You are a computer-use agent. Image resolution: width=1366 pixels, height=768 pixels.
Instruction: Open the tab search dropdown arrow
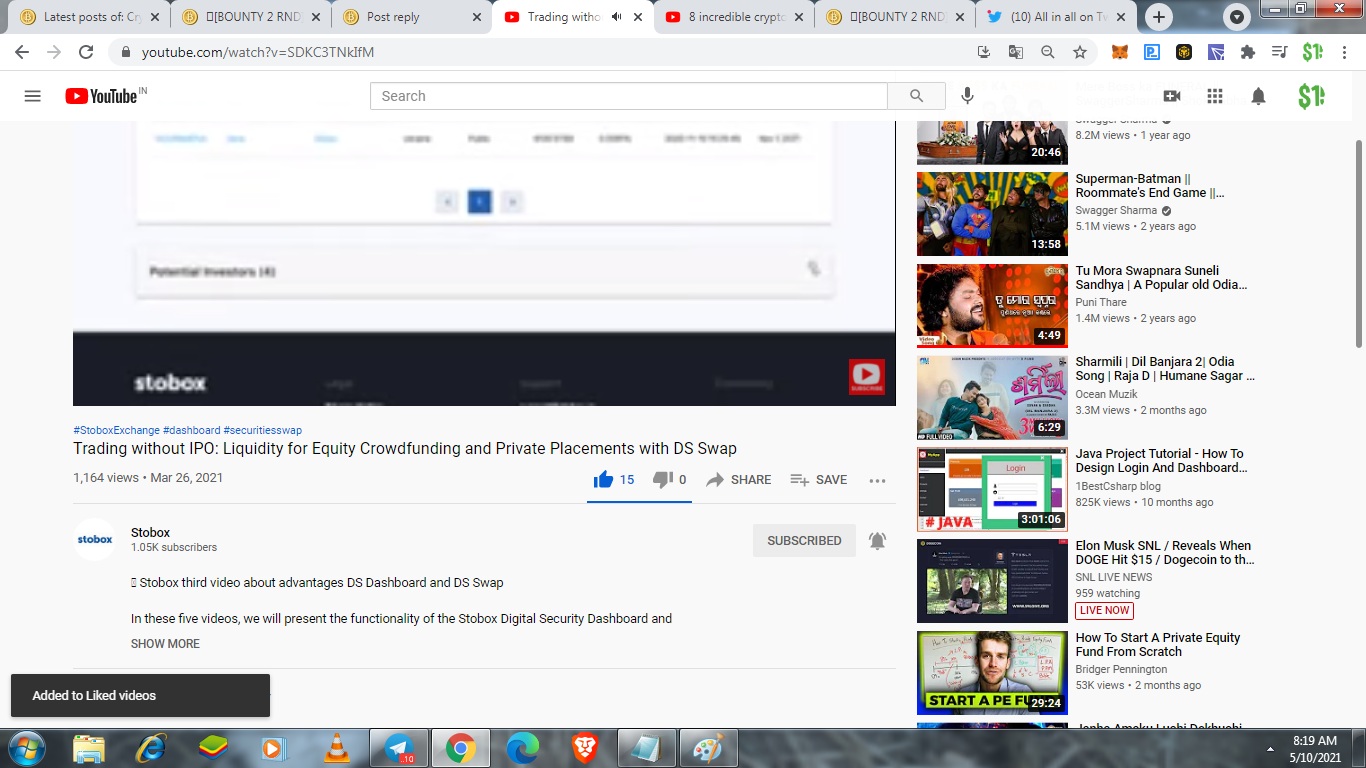pos(1237,17)
